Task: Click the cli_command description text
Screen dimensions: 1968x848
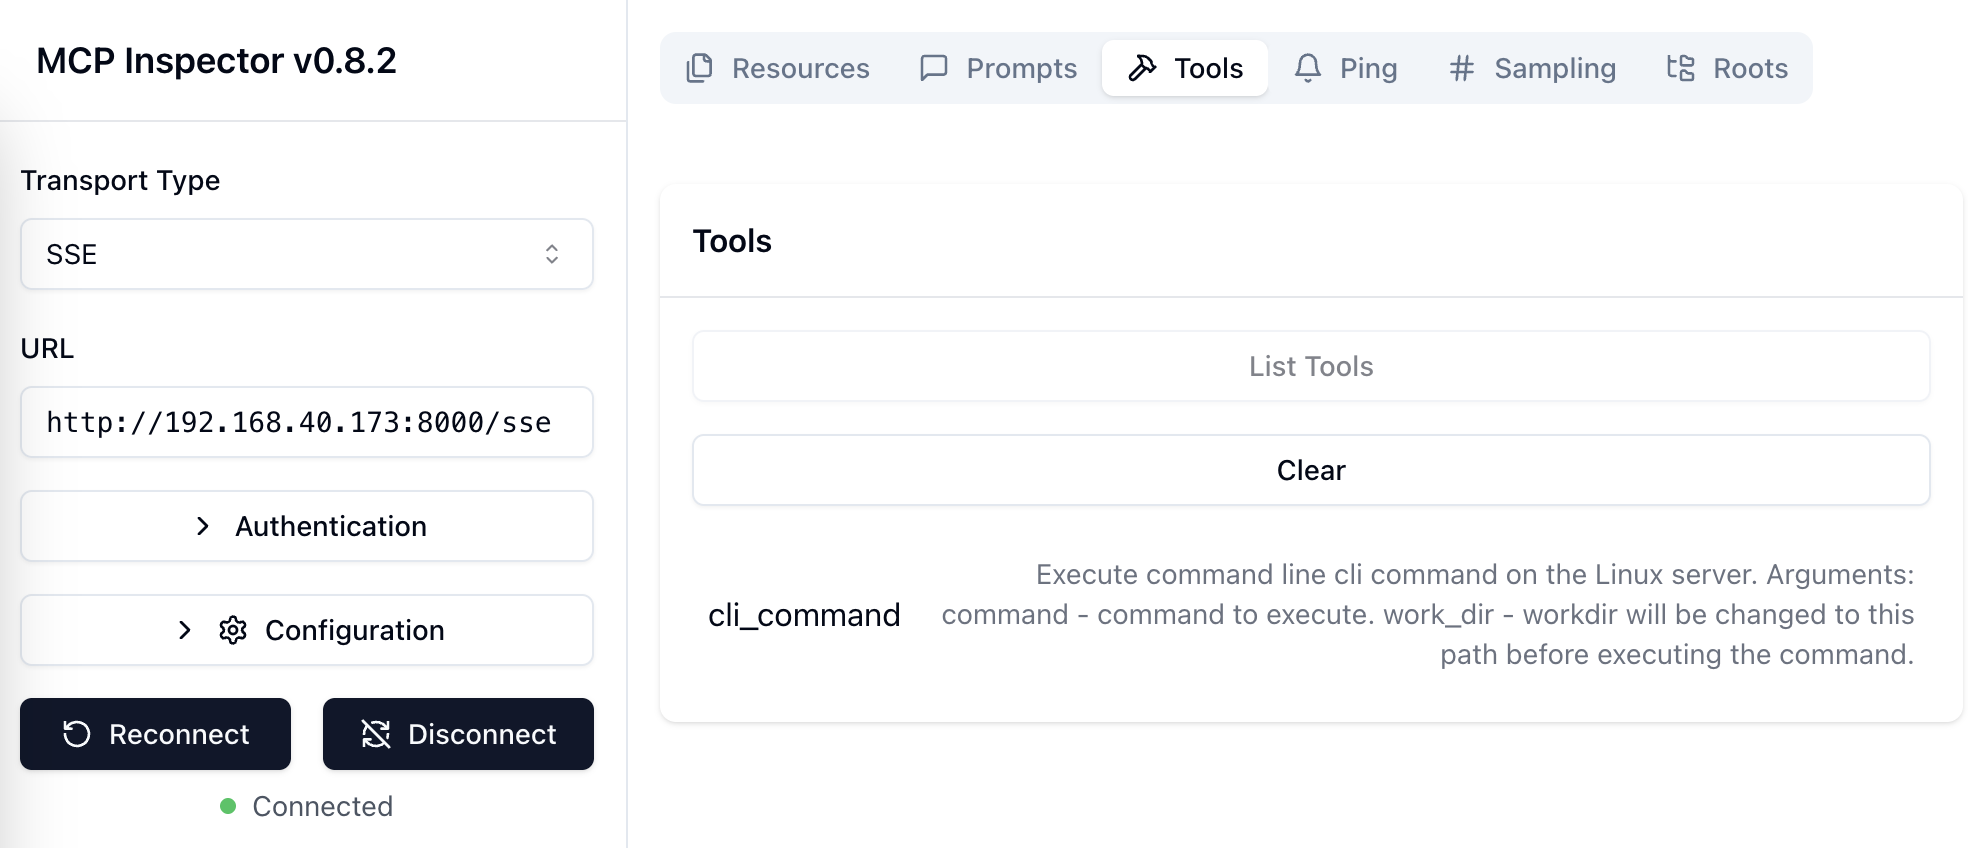Action: pos(1427,614)
